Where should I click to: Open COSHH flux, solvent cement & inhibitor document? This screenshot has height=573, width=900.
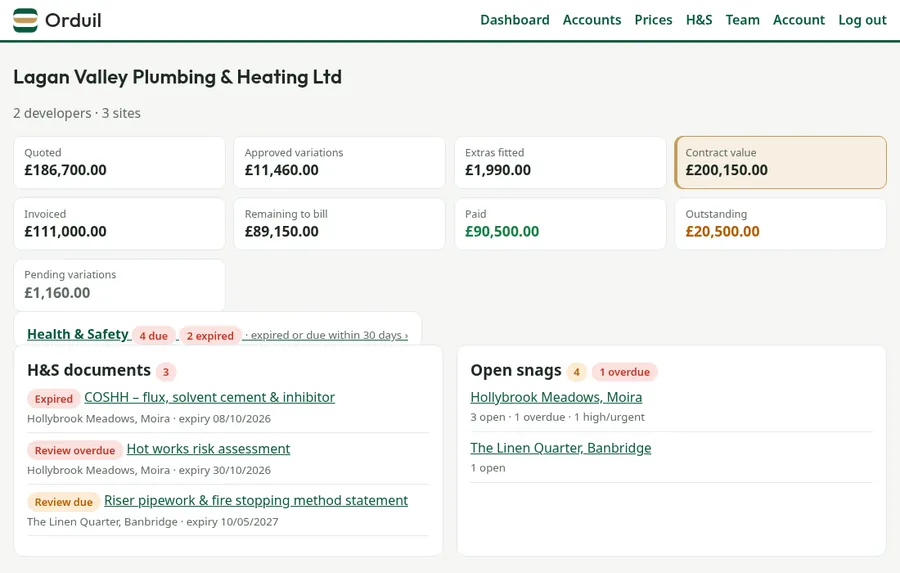[x=210, y=397]
